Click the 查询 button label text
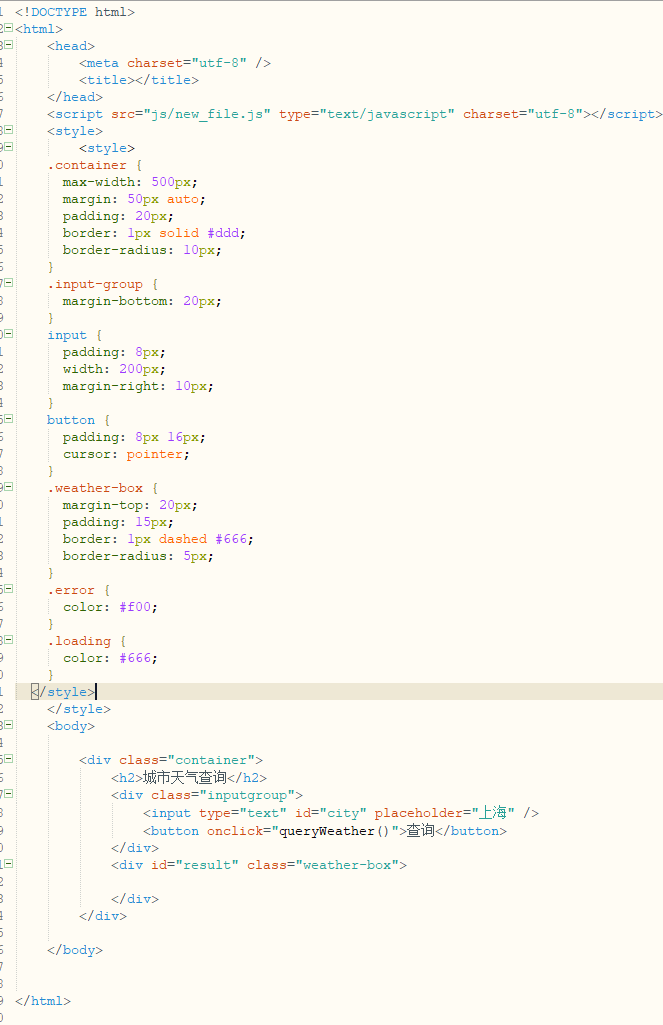The width and height of the screenshot is (663, 1025). pos(420,830)
